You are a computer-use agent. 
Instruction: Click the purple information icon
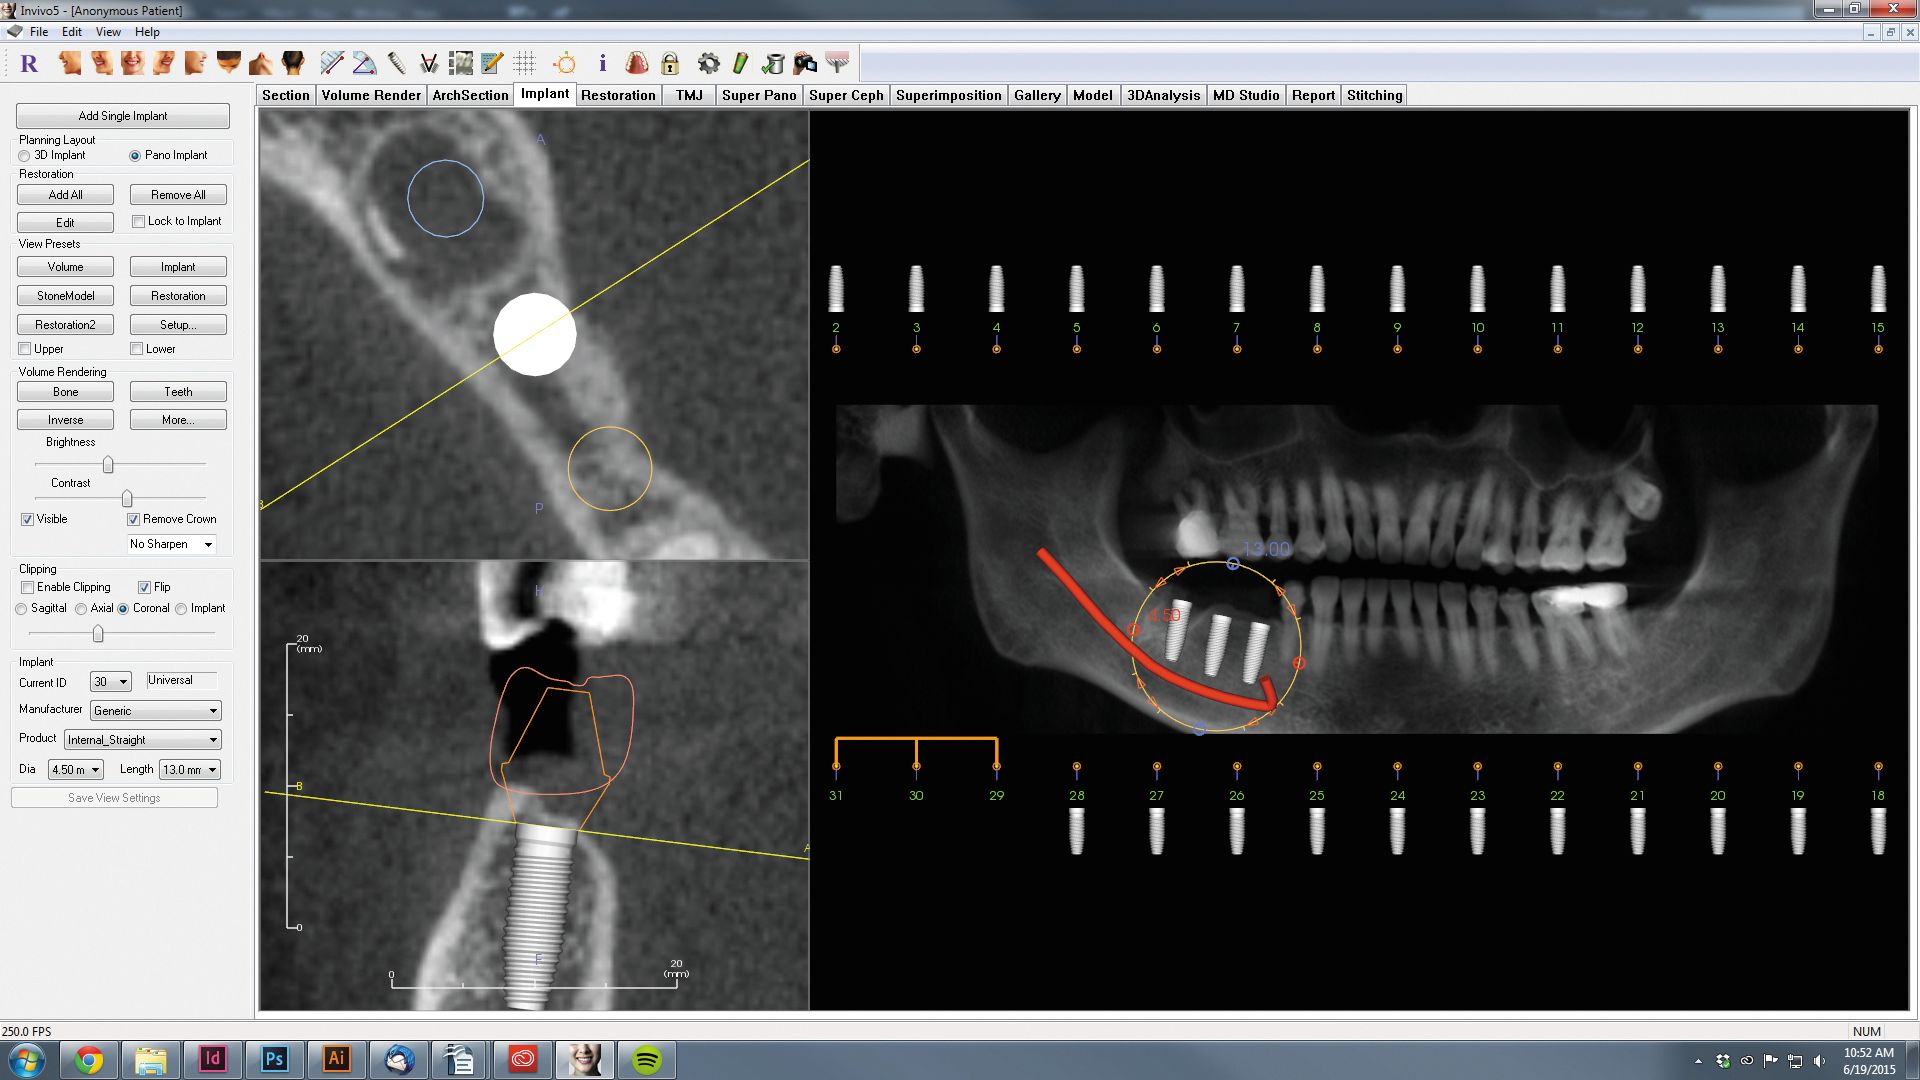tap(602, 64)
